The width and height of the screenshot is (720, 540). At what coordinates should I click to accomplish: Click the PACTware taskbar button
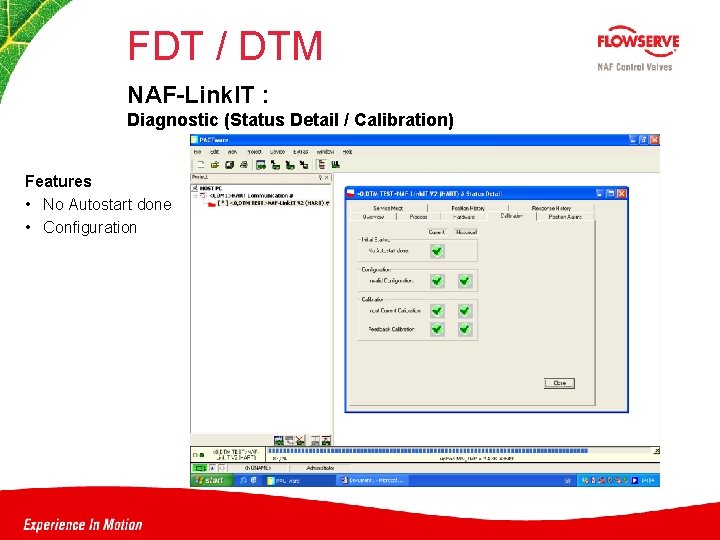pos(298,480)
